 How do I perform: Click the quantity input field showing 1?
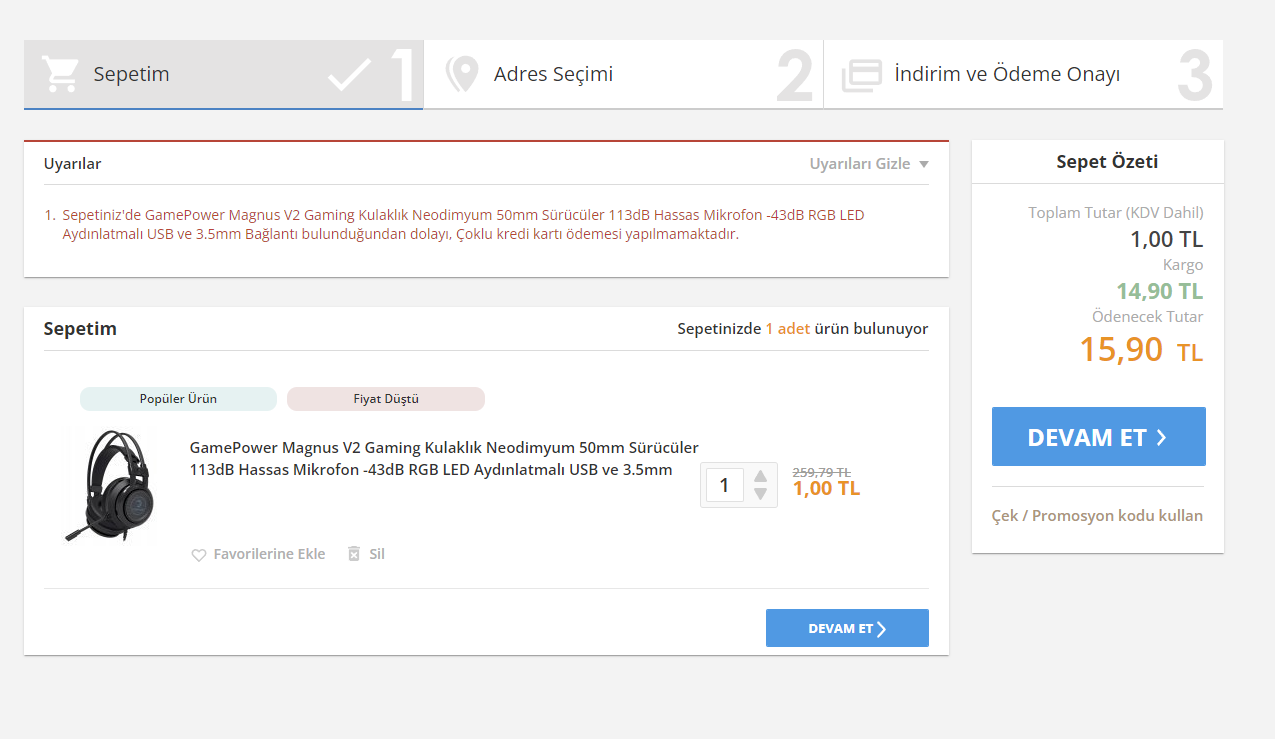click(x=724, y=486)
